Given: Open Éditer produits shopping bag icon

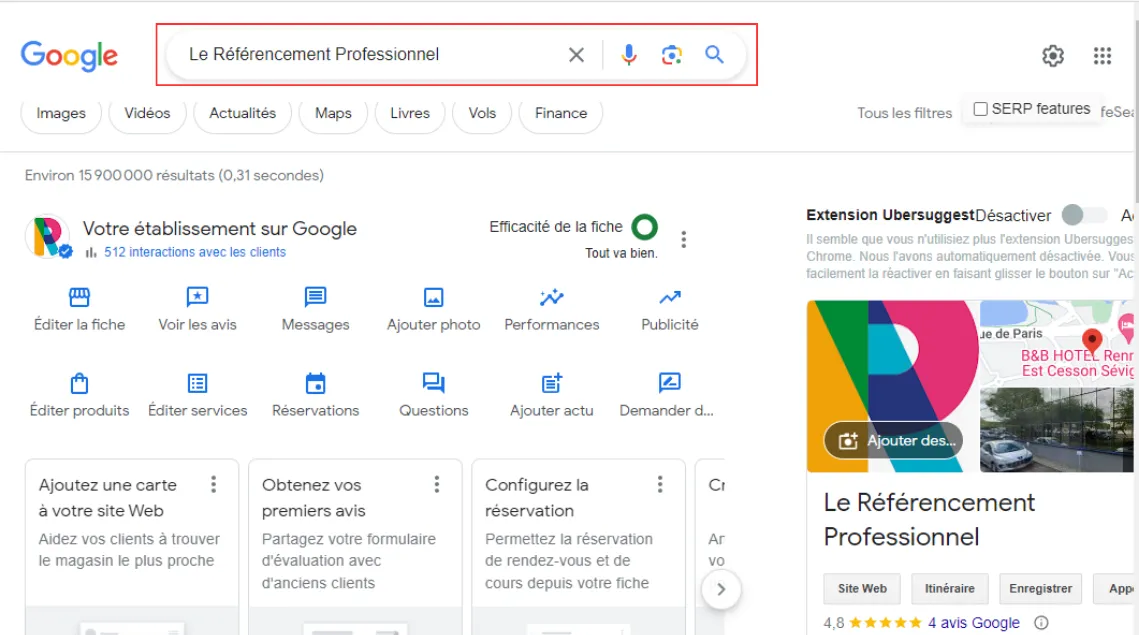Looking at the screenshot, I should click(x=79, y=383).
